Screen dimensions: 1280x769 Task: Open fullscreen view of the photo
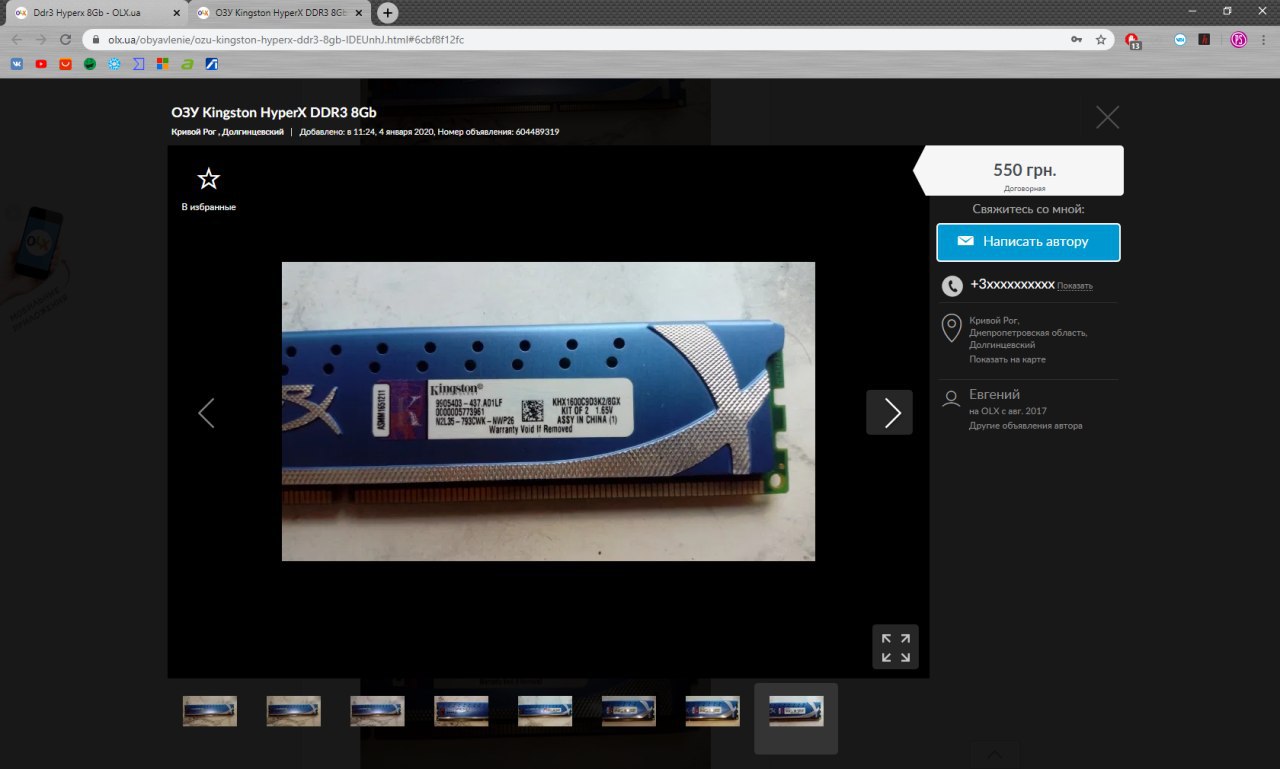tap(895, 647)
